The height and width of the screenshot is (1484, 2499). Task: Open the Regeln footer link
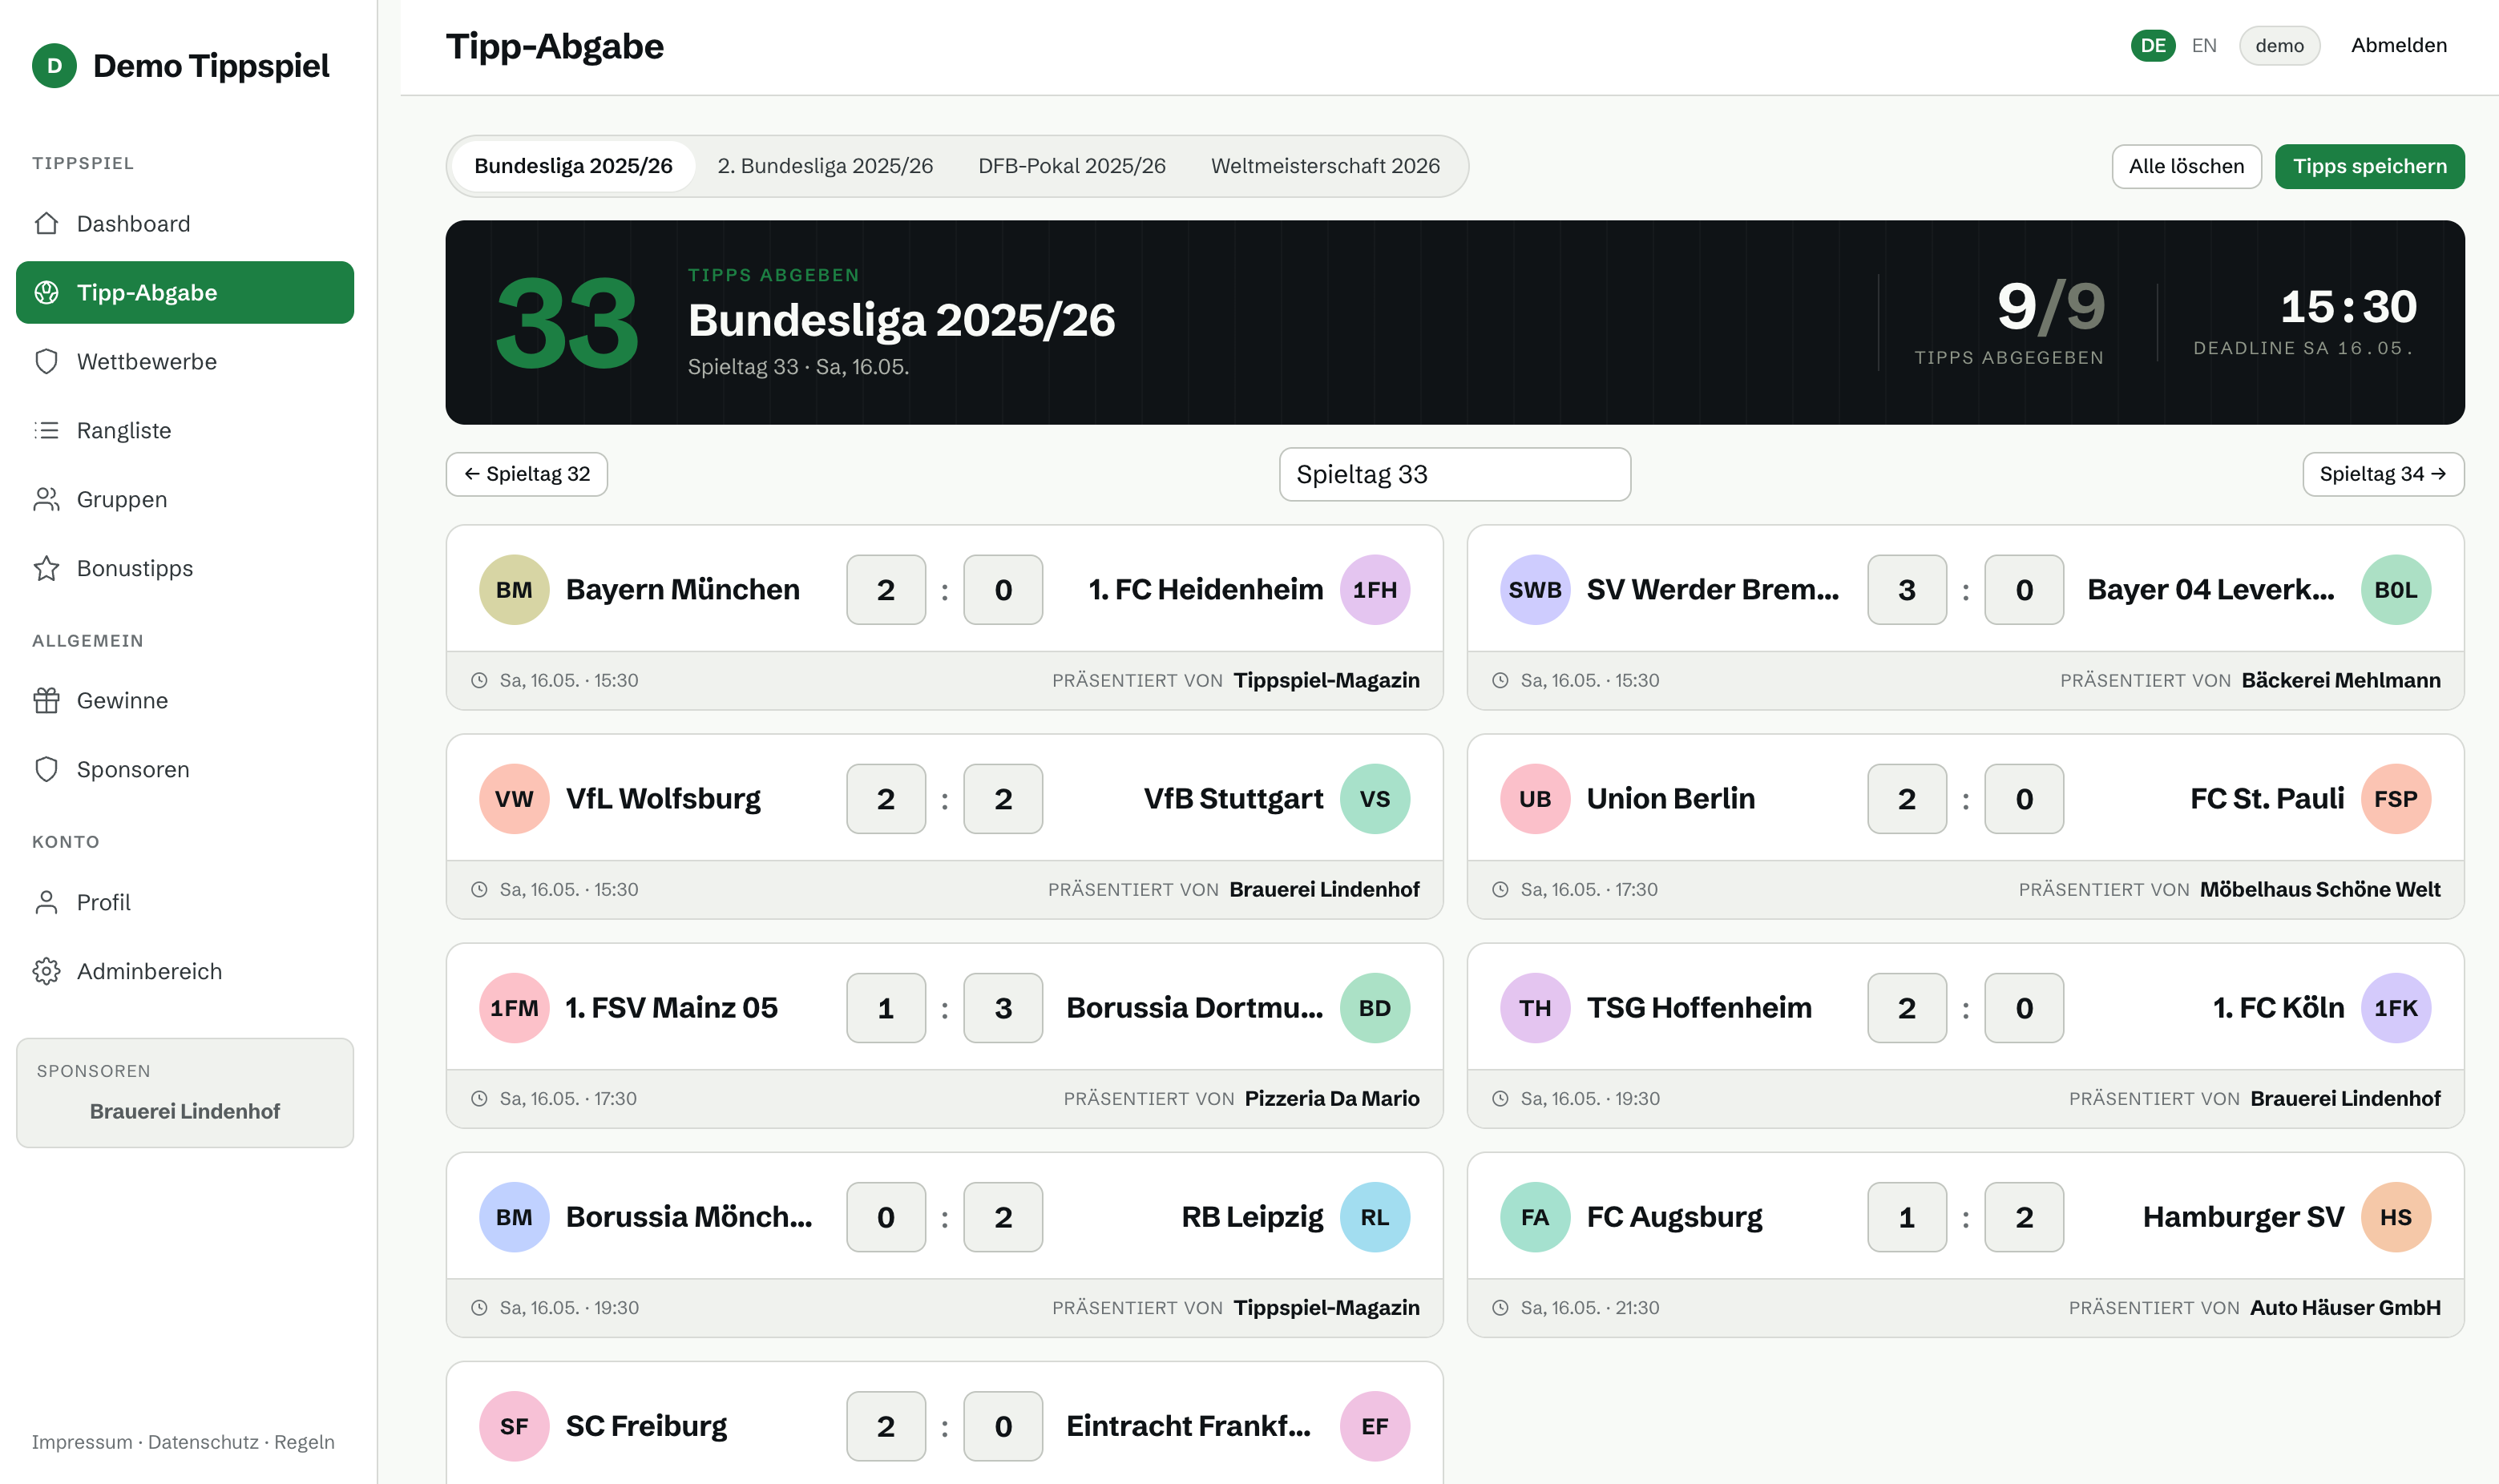tap(304, 1442)
